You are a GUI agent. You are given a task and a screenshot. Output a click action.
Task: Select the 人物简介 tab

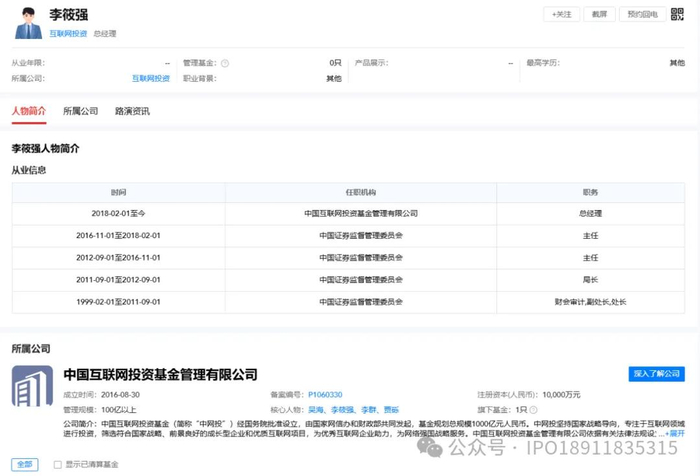[x=28, y=111]
